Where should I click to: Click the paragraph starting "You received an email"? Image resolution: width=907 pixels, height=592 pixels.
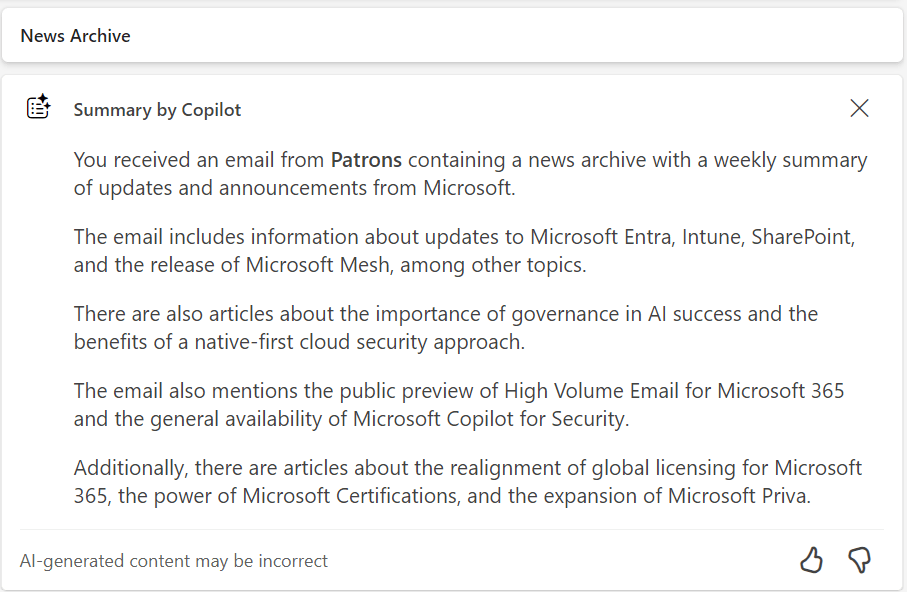pos(470,173)
